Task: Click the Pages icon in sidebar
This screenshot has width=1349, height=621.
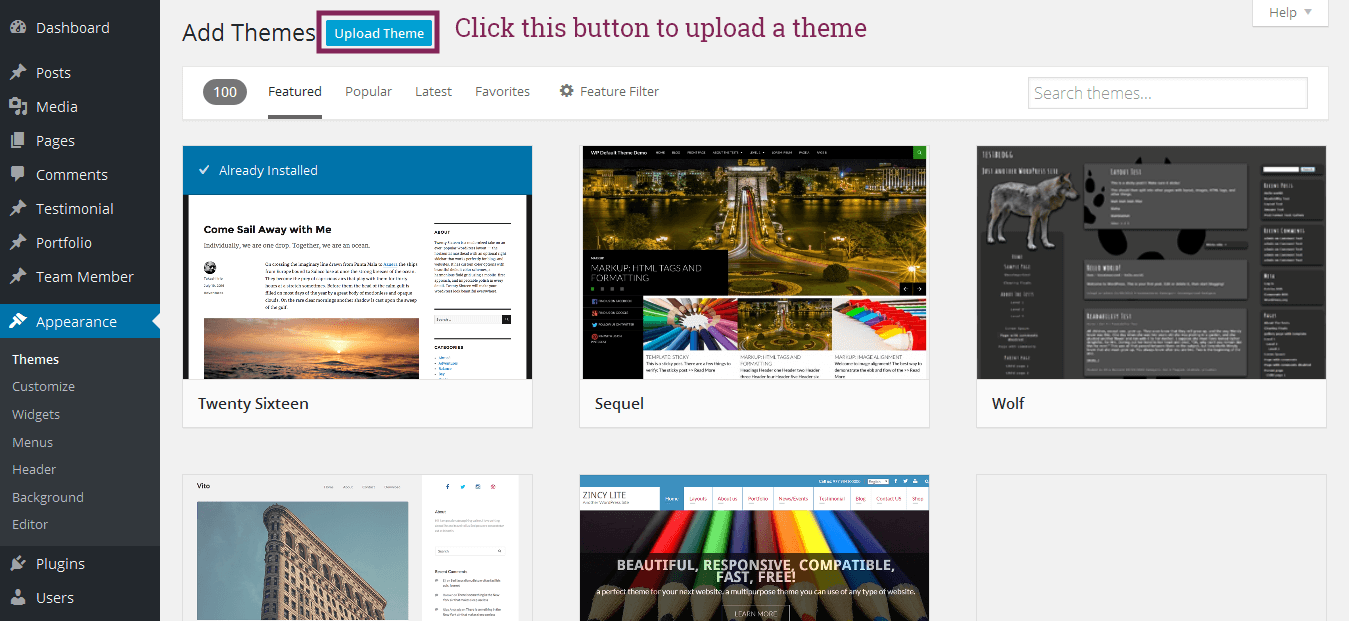Action: pos(18,141)
